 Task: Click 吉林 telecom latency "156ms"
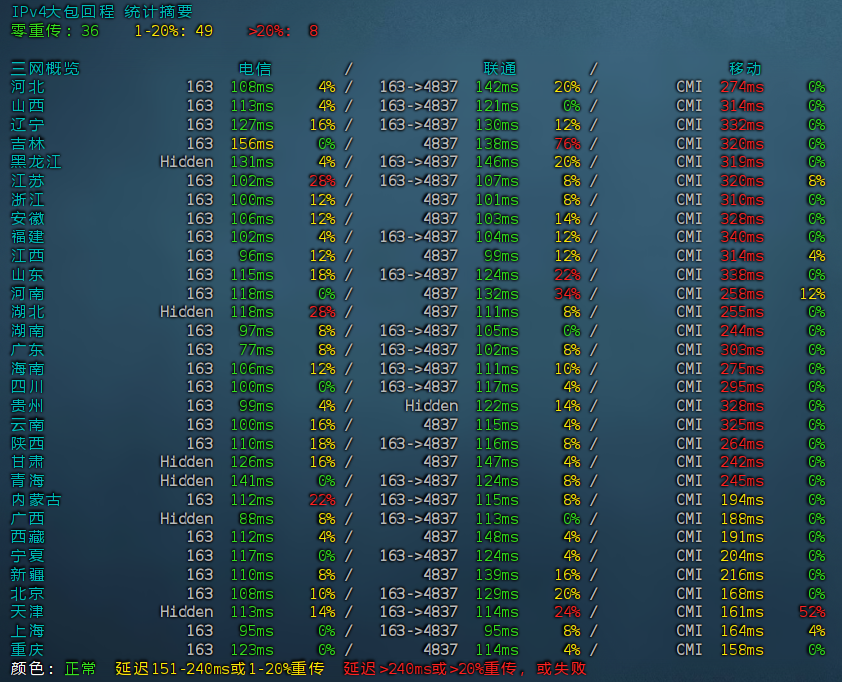tap(252, 143)
